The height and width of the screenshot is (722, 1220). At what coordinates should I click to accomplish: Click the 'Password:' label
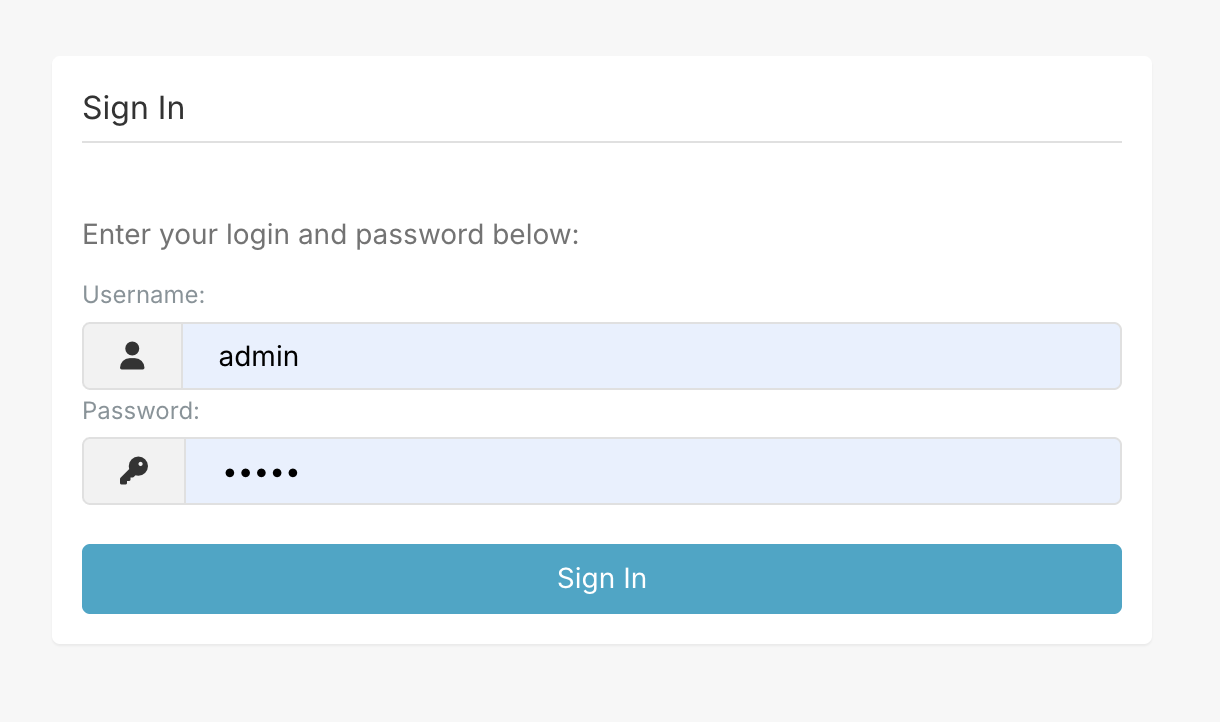(x=140, y=410)
